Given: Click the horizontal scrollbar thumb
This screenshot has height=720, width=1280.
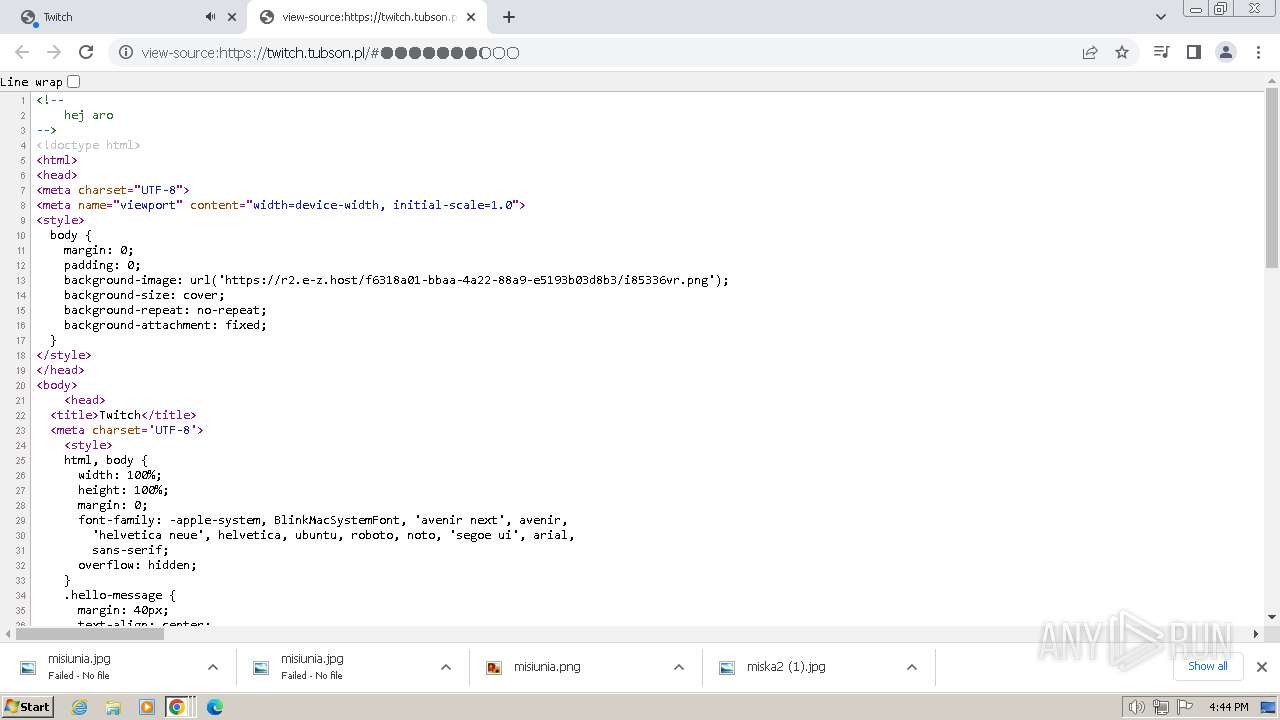Looking at the screenshot, I should [x=90, y=633].
